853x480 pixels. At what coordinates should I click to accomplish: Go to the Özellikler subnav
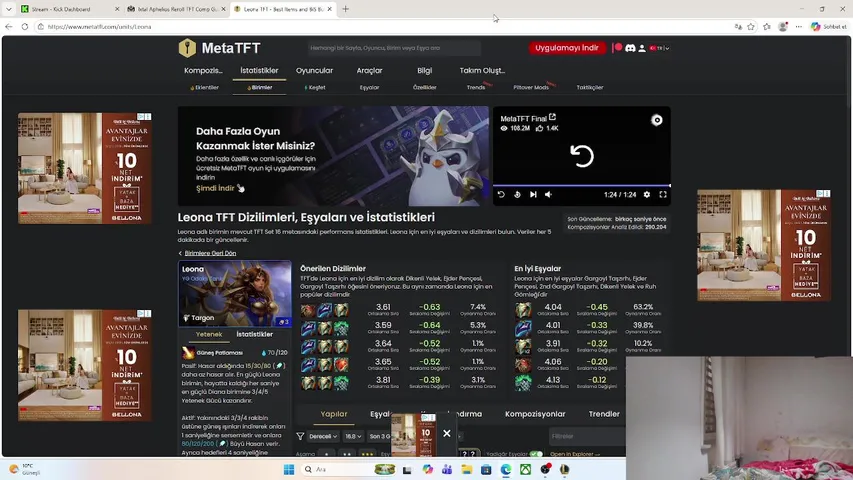[424, 87]
